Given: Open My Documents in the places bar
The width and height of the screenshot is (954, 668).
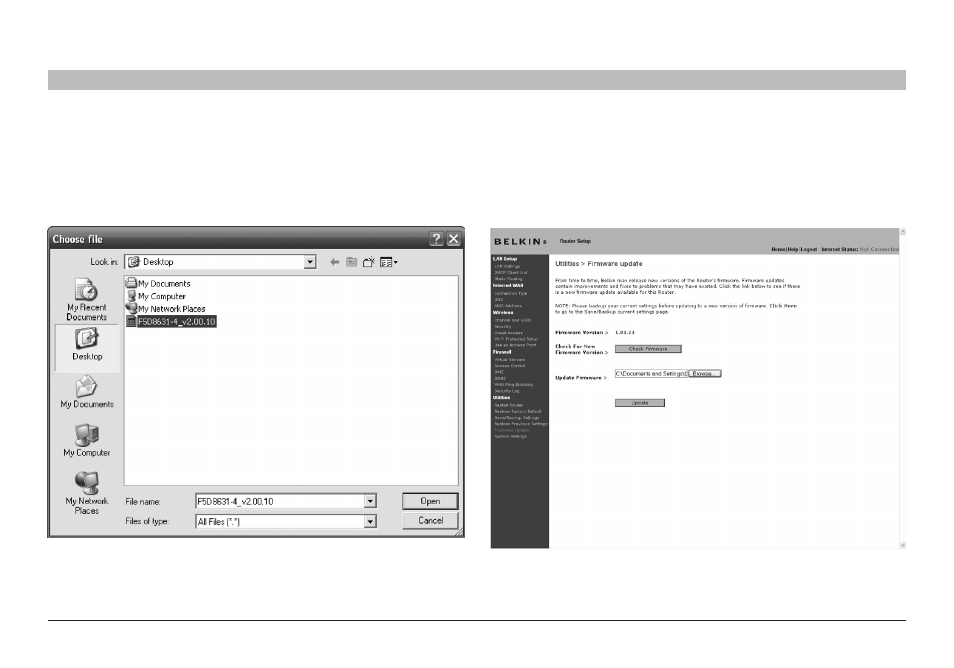Looking at the screenshot, I should 86,392.
